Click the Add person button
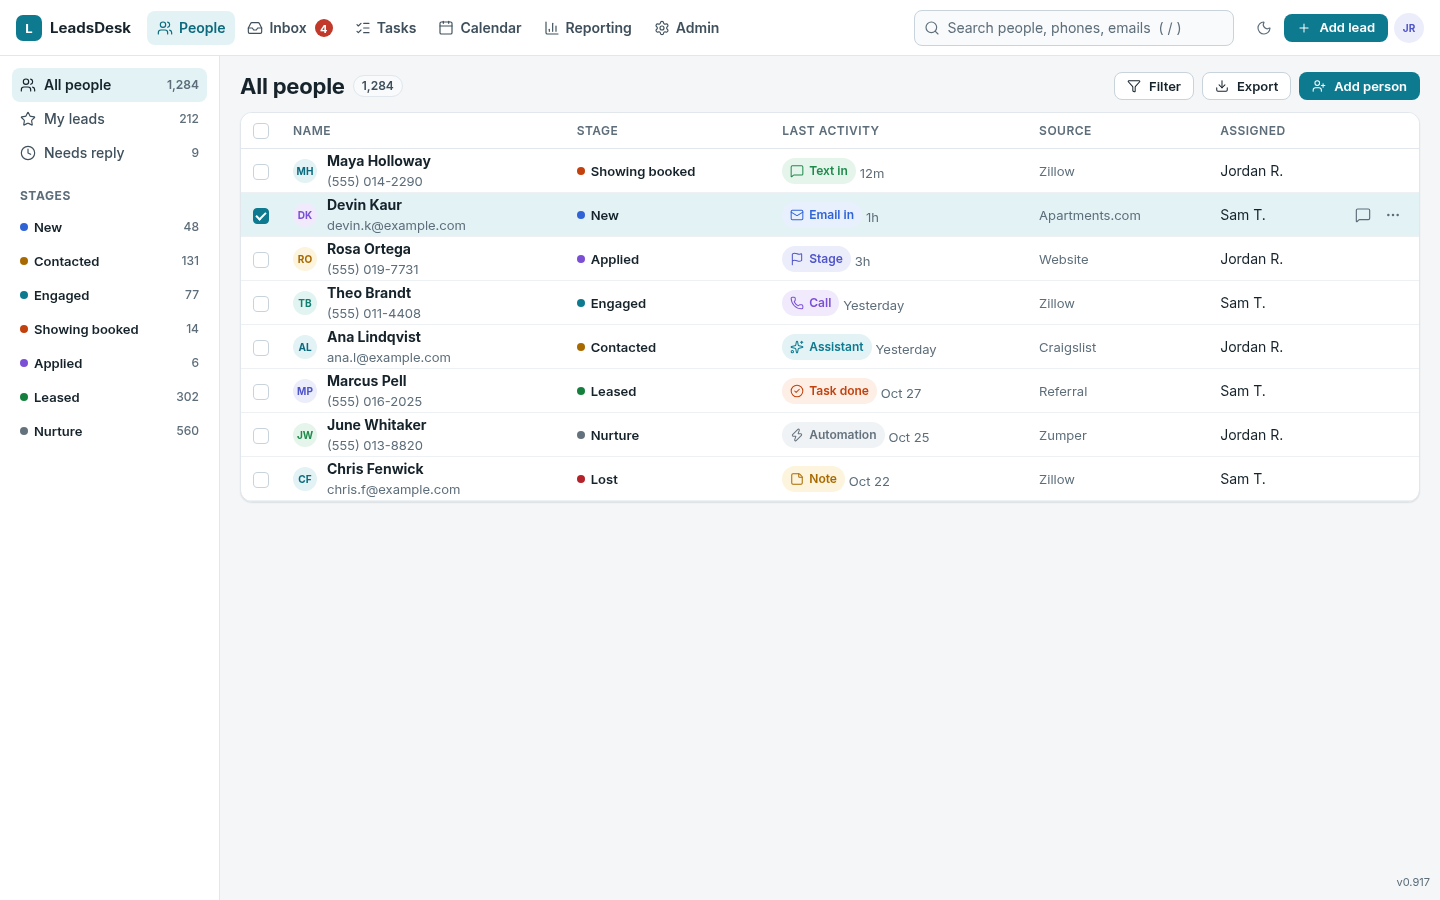 point(1359,86)
